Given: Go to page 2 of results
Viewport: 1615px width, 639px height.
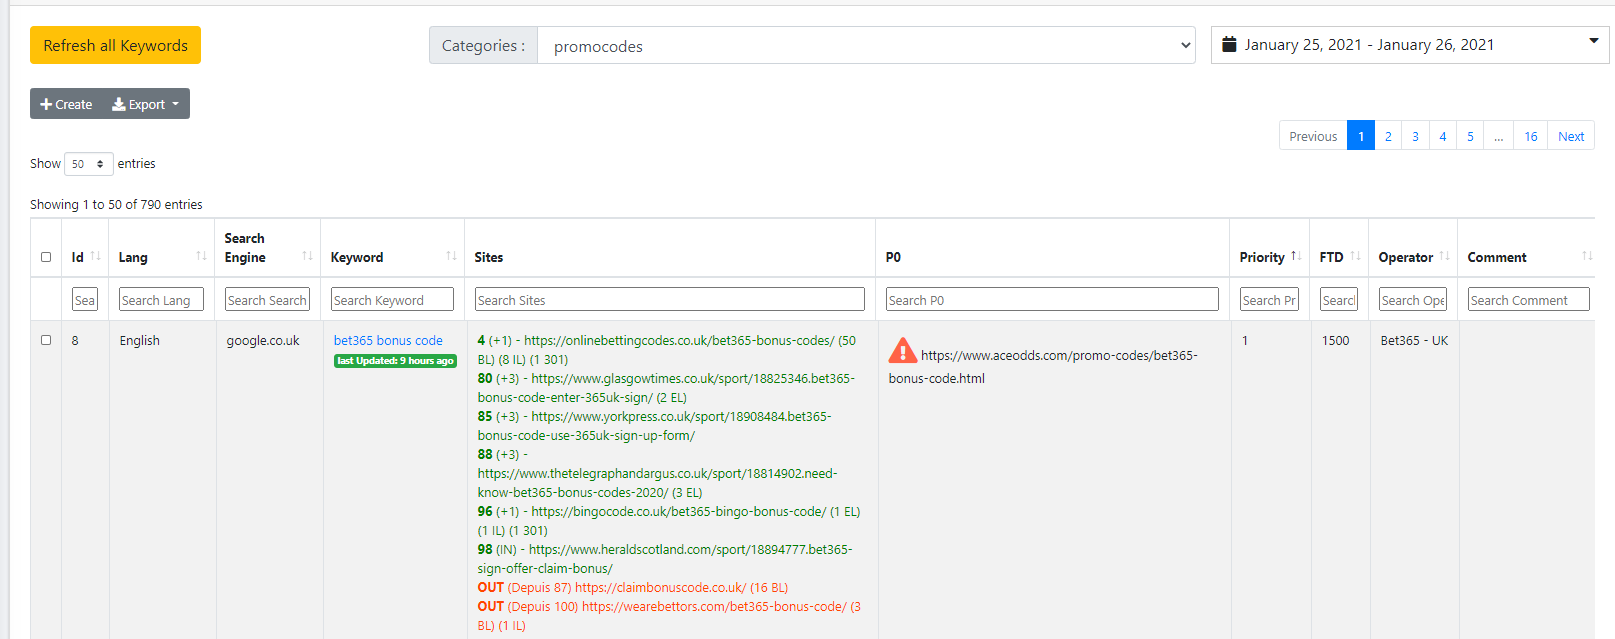Looking at the screenshot, I should pyautogui.click(x=1388, y=136).
